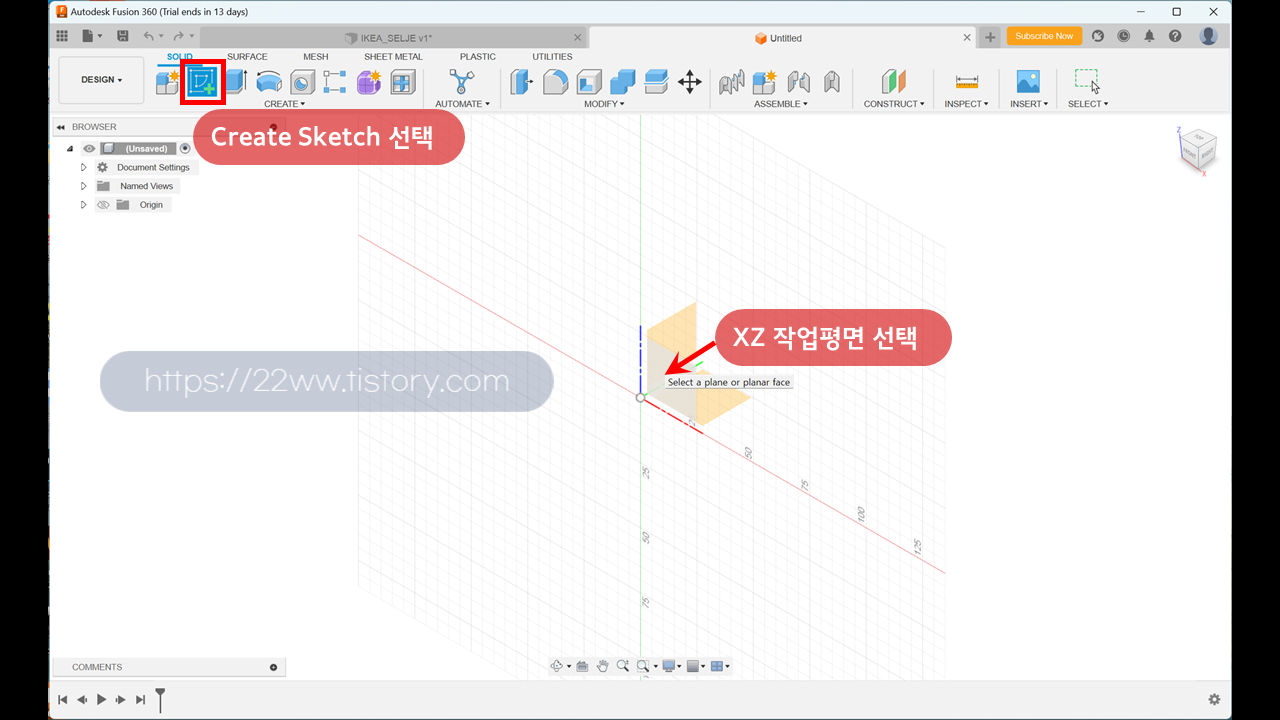Open the CREATE dropdown menu
The height and width of the screenshot is (720, 1280).
[x=285, y=104]
